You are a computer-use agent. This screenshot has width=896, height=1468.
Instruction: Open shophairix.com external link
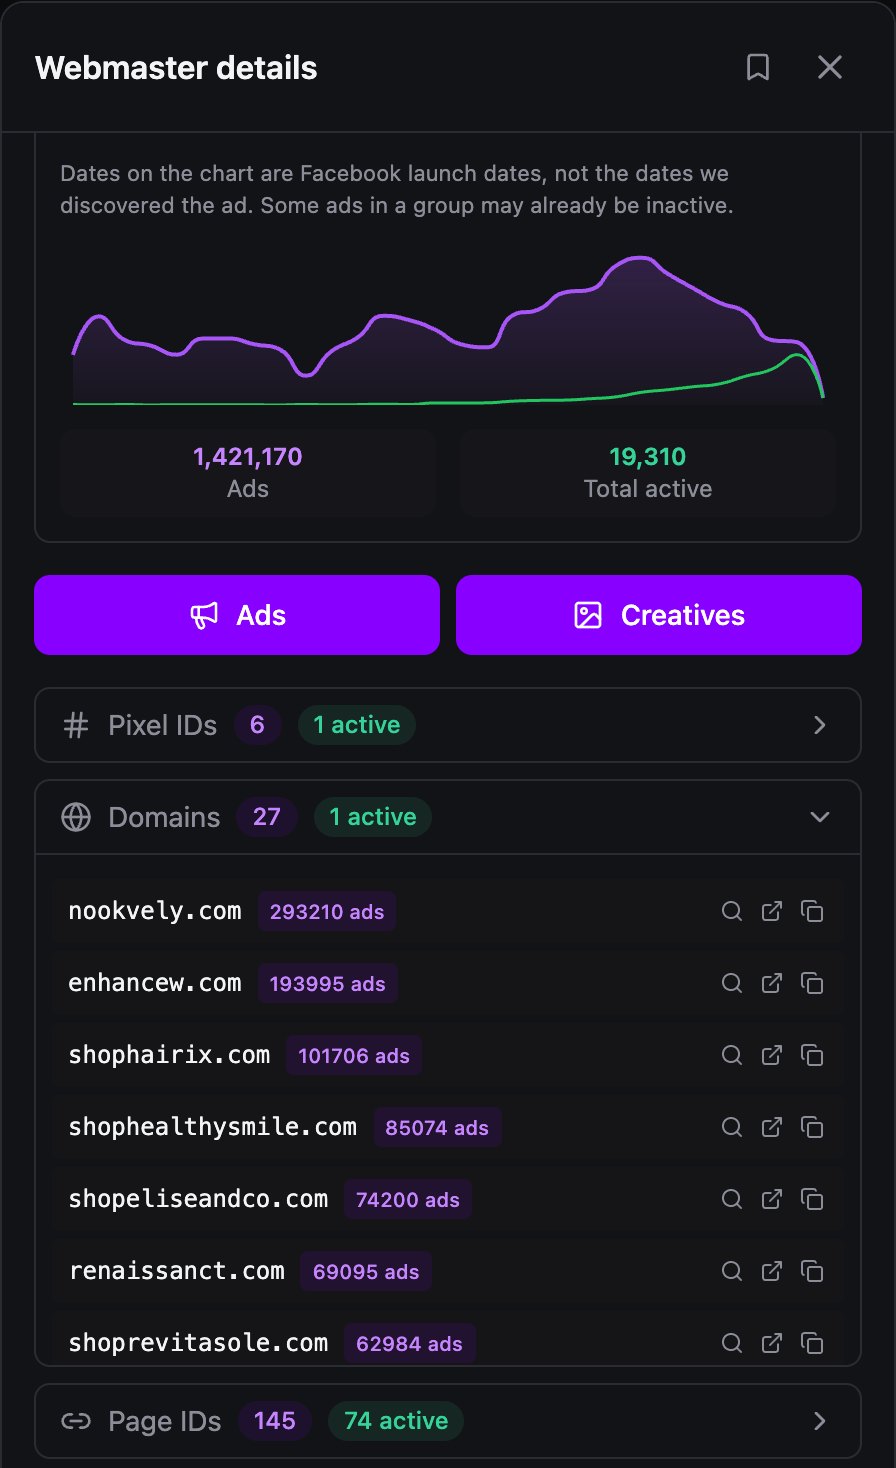(x=772, y=1055)
